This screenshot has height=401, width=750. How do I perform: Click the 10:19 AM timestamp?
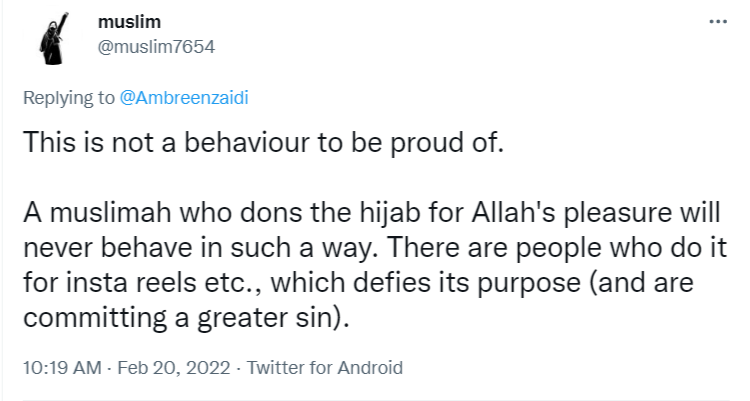point(62,367)
